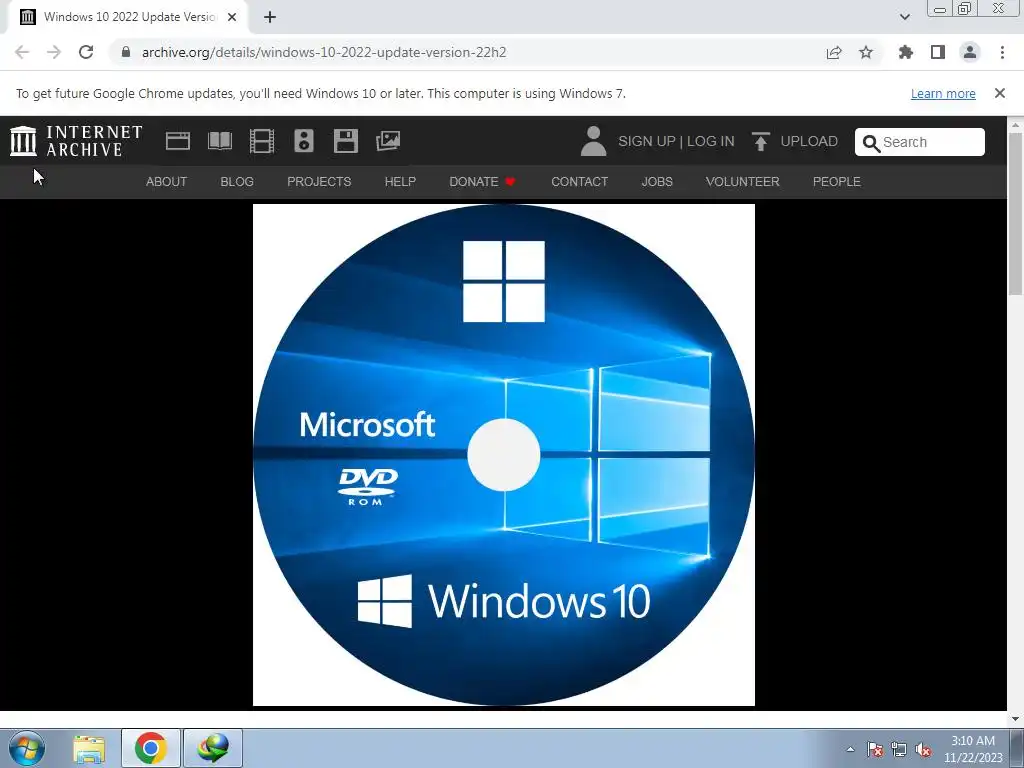This screenshot has height=768, width=1024.
Task: Open the Chrome profile avatar
Action: (970, 52)
